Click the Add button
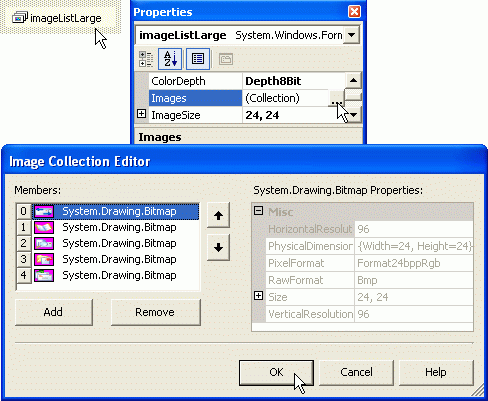 click(x=54, y=312)
